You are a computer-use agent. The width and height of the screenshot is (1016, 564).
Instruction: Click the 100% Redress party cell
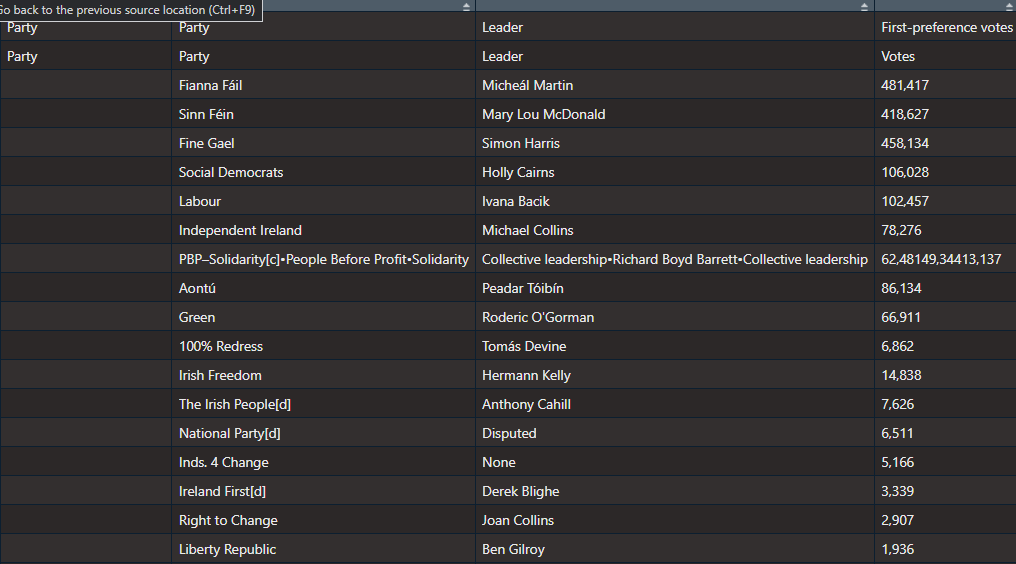(221, 346)
